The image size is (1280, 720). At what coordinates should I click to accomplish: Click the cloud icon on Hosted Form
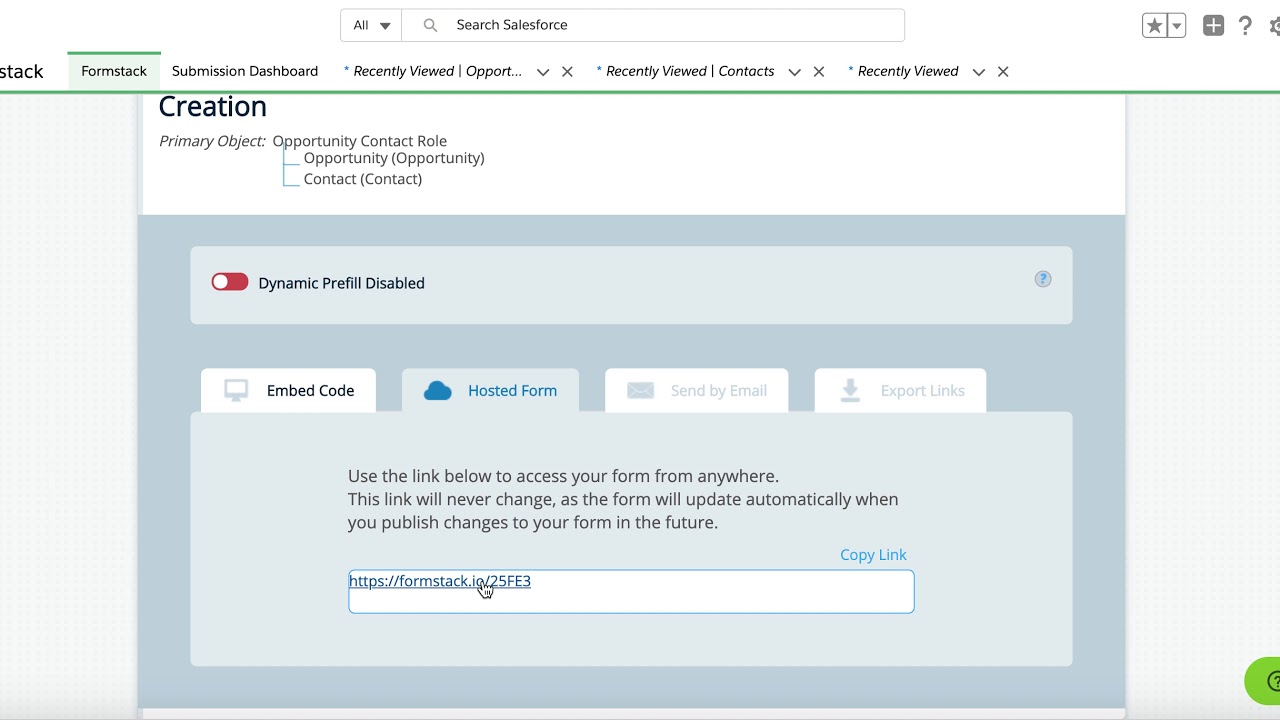(438, 391)
